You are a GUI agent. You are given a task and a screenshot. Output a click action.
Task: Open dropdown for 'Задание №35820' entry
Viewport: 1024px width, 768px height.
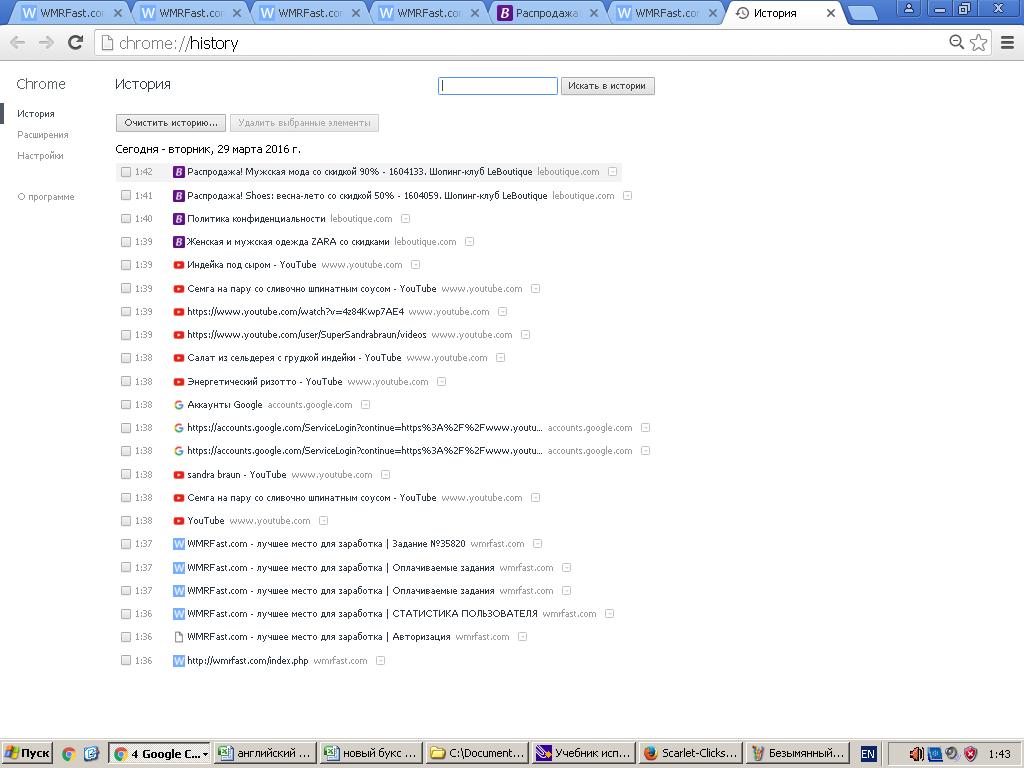click(x=537, y=544)
